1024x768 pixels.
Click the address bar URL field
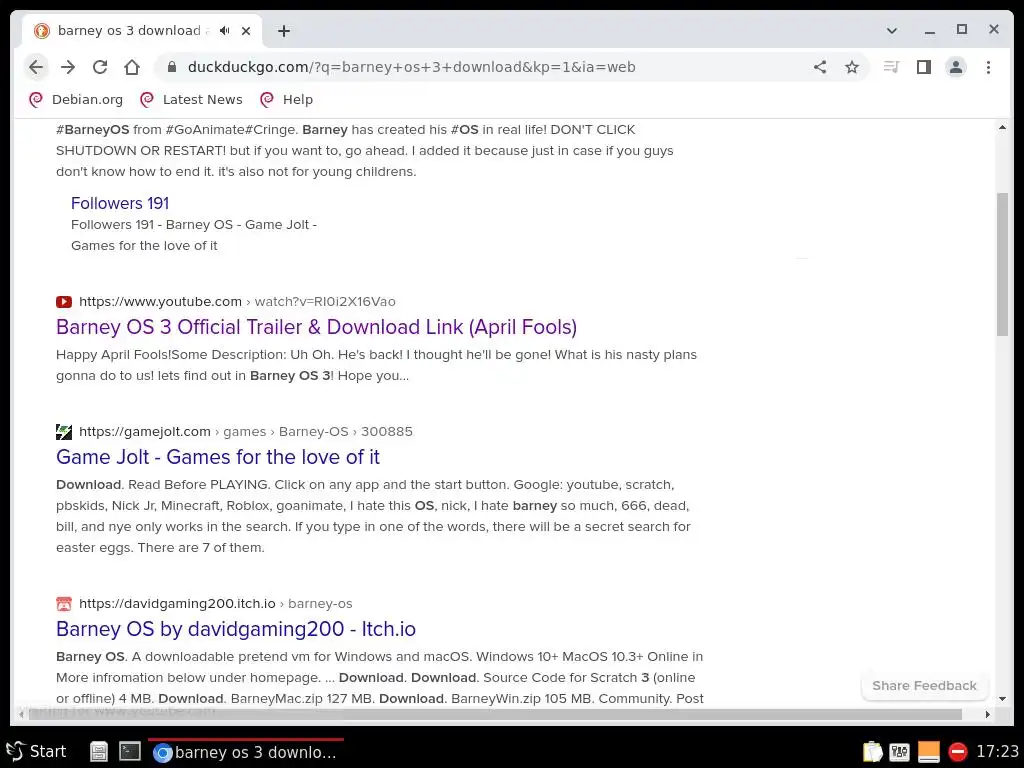[x=411, y=67]
